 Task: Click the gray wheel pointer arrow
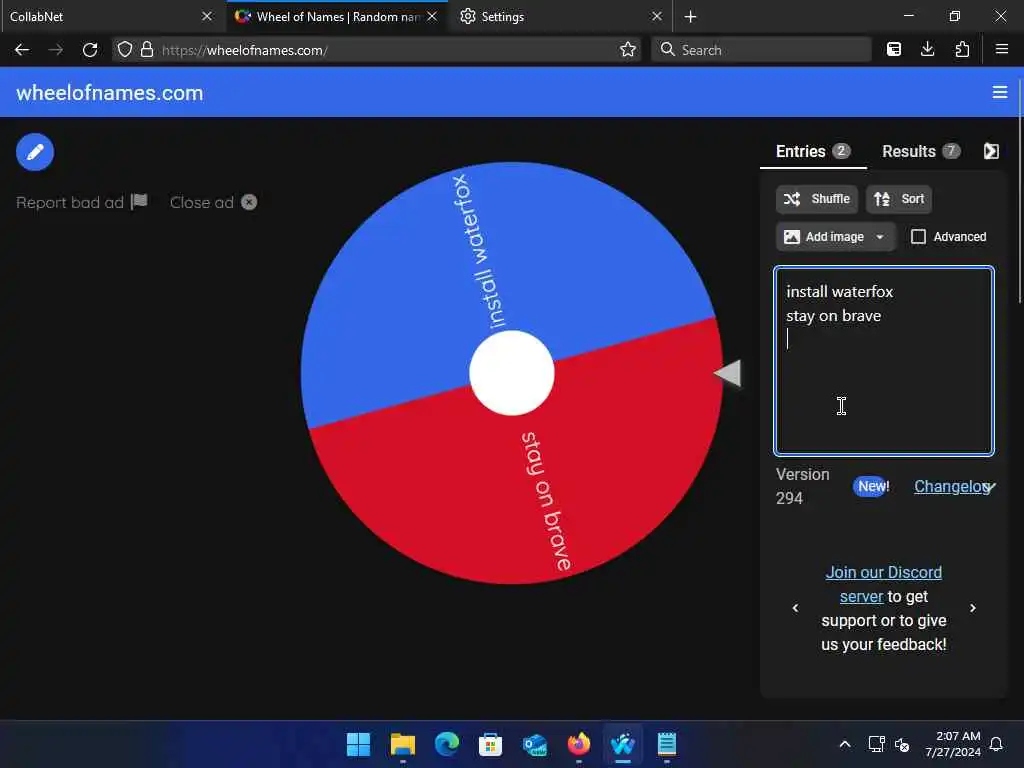pyautogui.click(x=728, y=373)
